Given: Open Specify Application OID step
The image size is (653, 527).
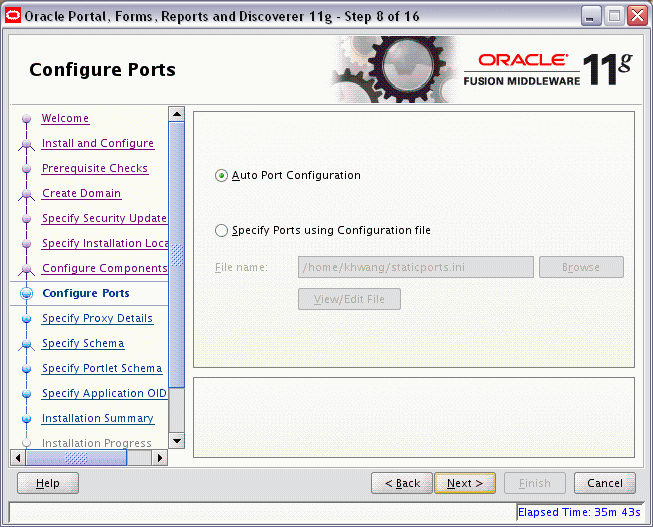Looking at the screenshot, I should click(x=104, y=393).
